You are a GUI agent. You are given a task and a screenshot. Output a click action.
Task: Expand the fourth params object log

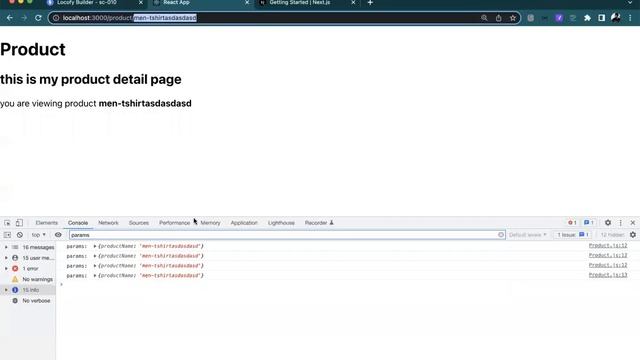pyautogui.click(x=95, y=276)
